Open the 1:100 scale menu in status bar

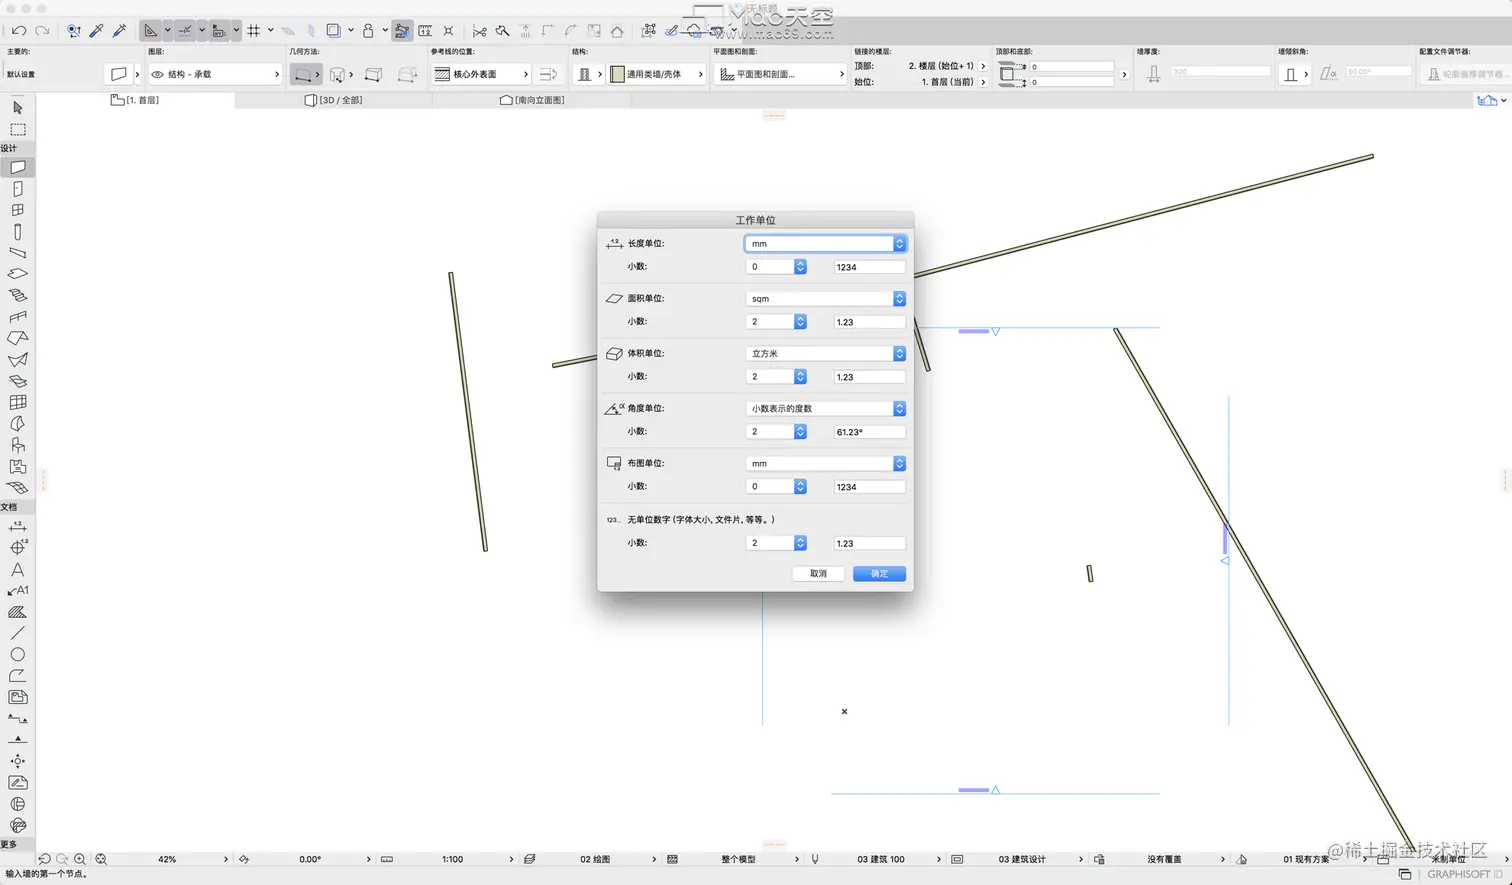point(454,859)
